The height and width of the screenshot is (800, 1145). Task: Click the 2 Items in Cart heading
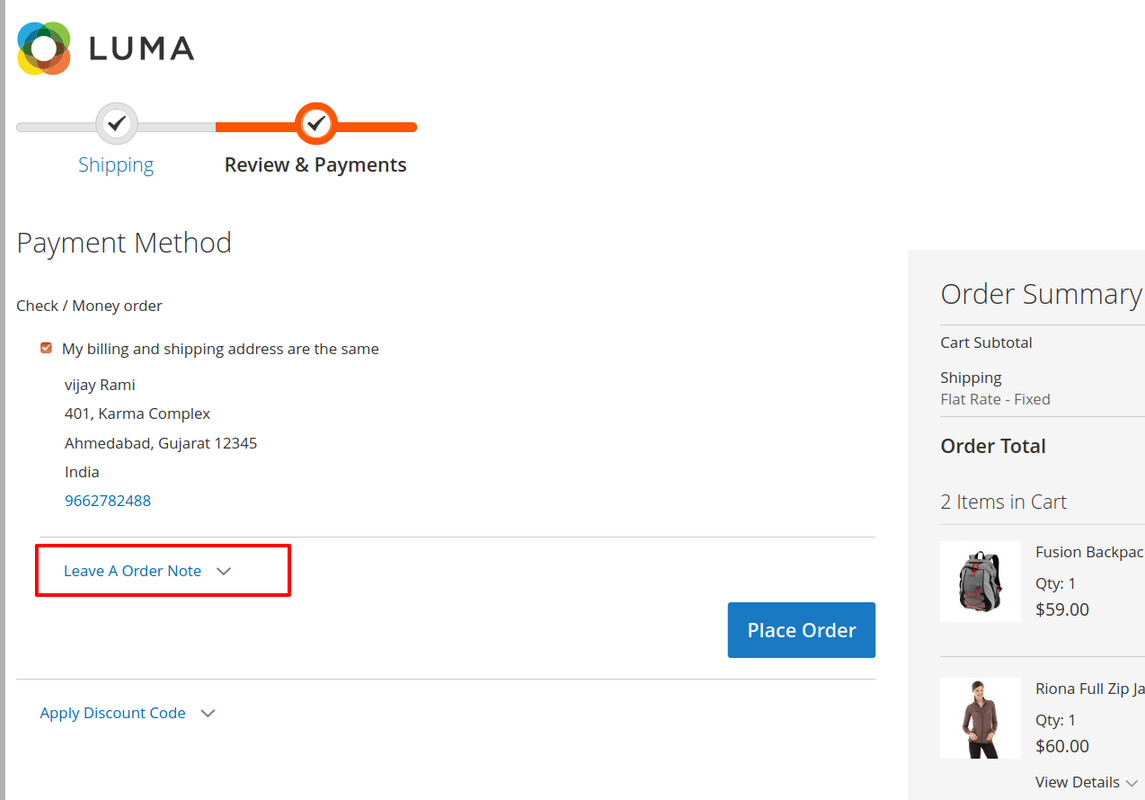[x=1003, y=502]
